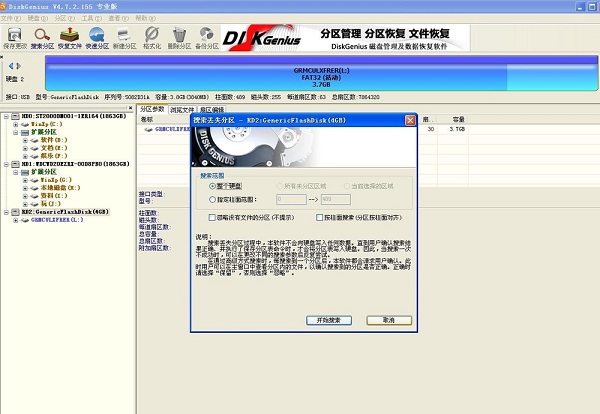Open the 工具(T) menu
Image resolution: width=600 pixels, height=414 pixels.
point(91,18)
